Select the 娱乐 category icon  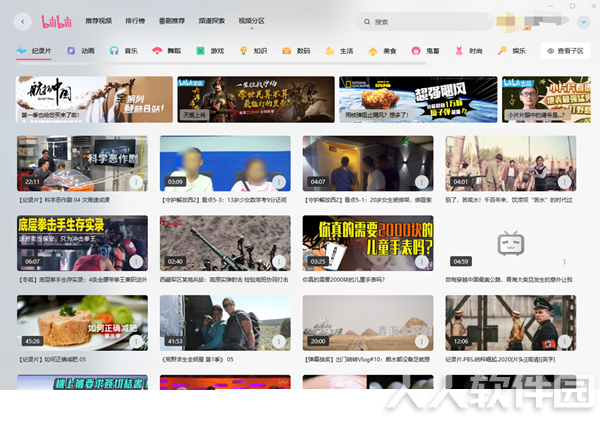coord(502,51)
